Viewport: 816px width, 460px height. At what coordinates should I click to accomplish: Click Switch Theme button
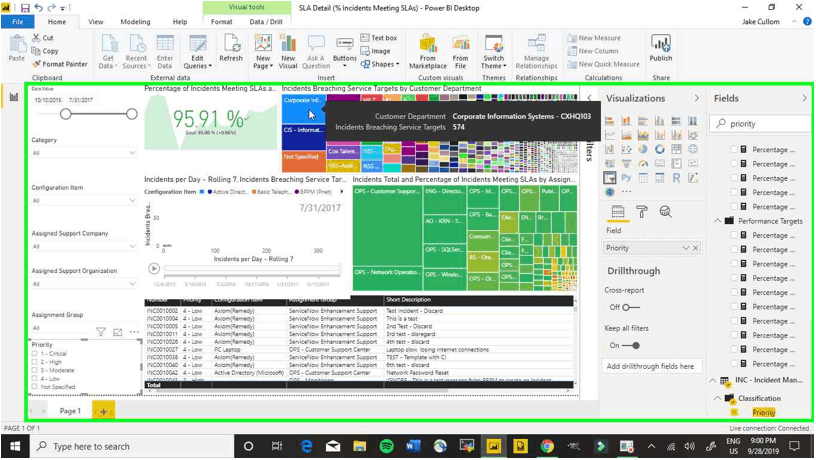[493, 51]
